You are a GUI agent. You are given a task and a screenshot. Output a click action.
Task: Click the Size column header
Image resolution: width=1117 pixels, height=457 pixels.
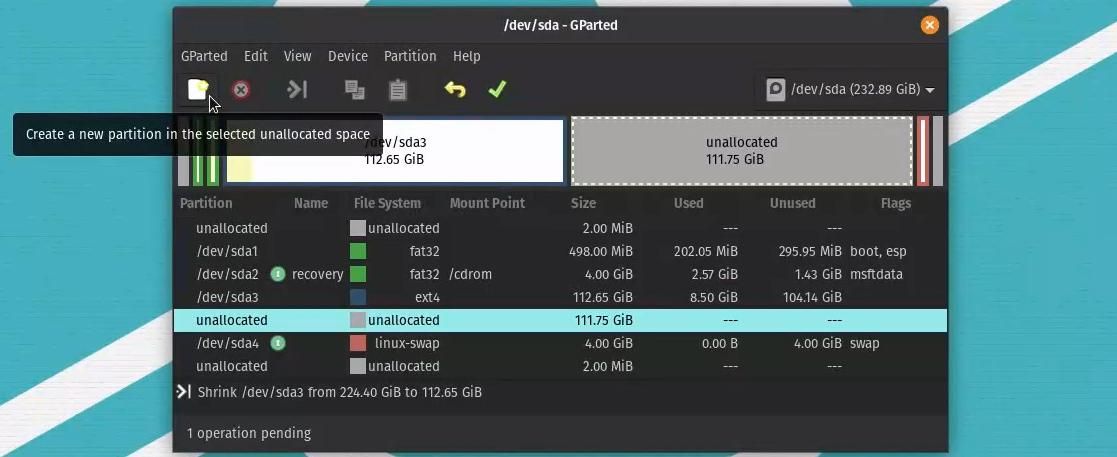[583, 203]
